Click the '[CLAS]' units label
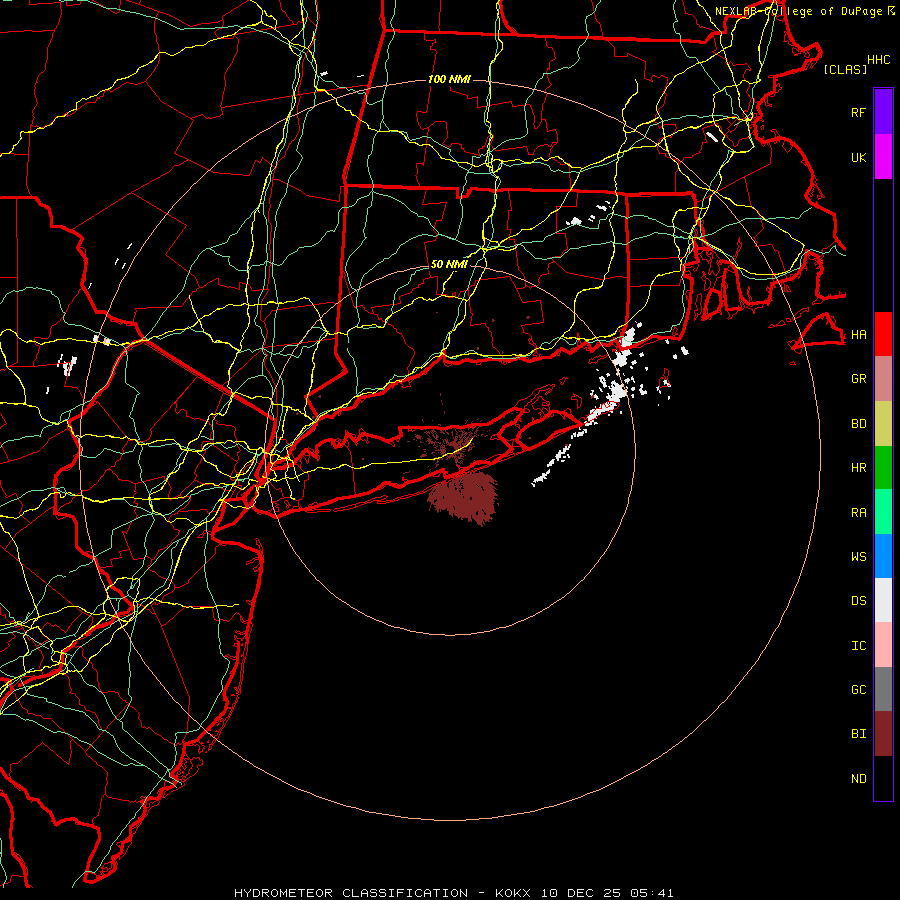900x900 pixels. [x=845, y=69]
